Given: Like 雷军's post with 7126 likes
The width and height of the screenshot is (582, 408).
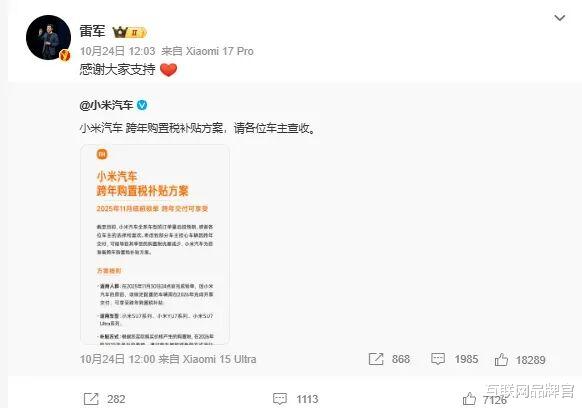Looking at the screenshot, I should coord(470,399).
